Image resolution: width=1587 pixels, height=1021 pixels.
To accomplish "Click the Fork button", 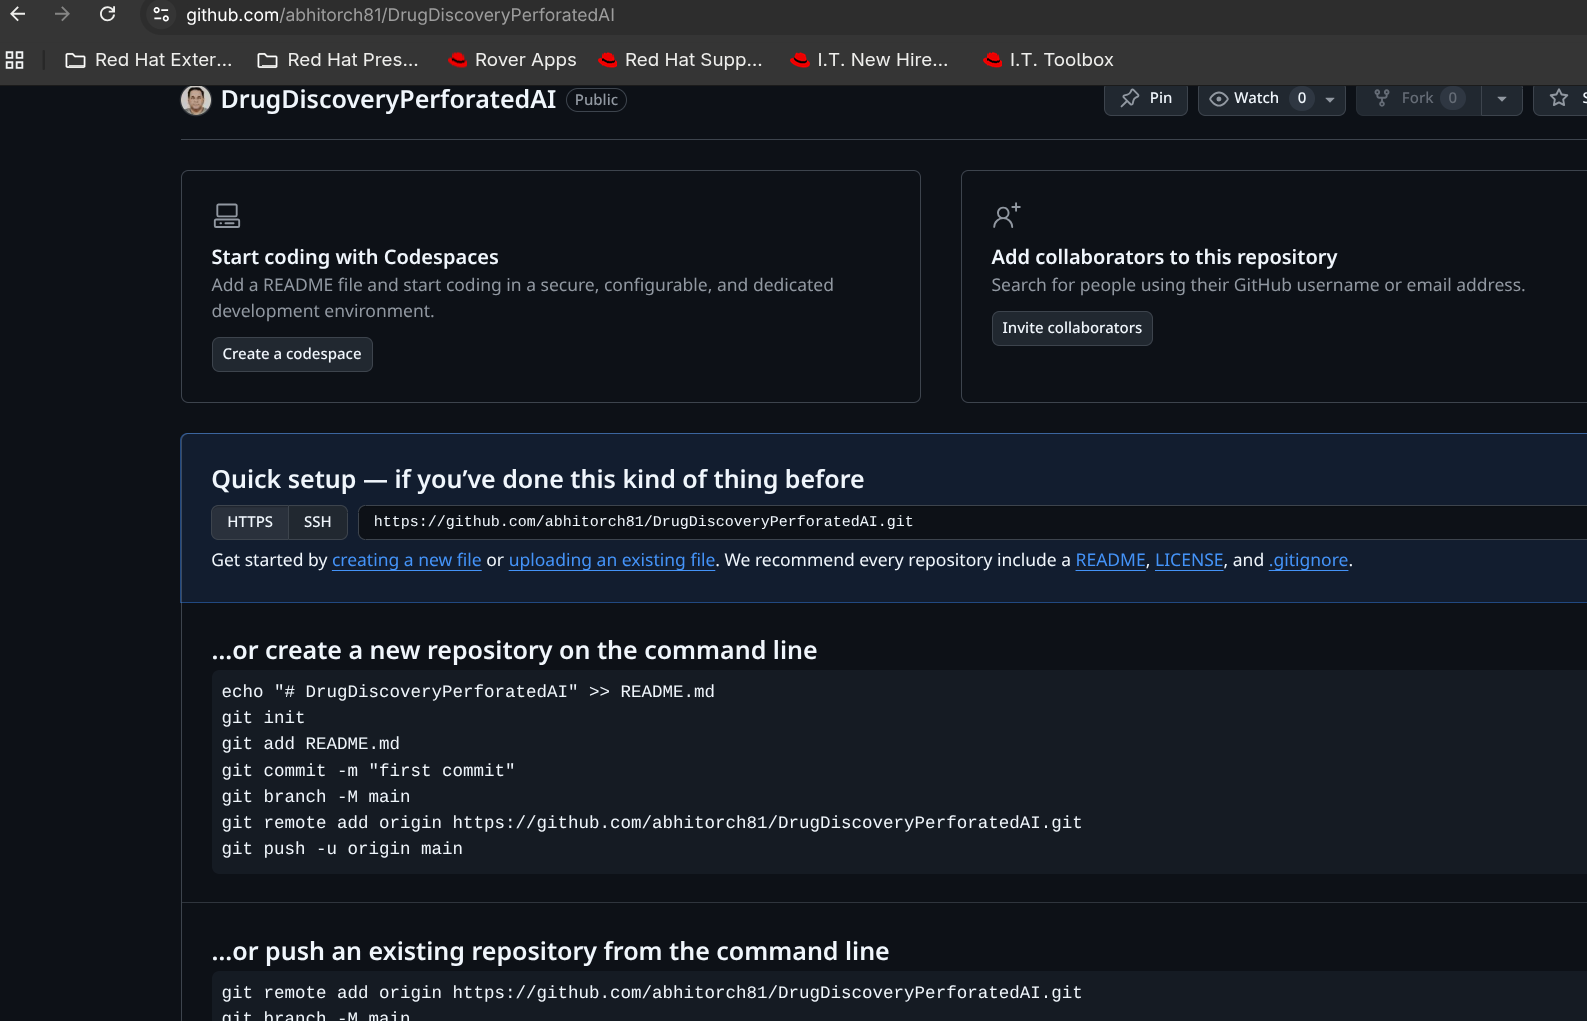I will 1418,98.
